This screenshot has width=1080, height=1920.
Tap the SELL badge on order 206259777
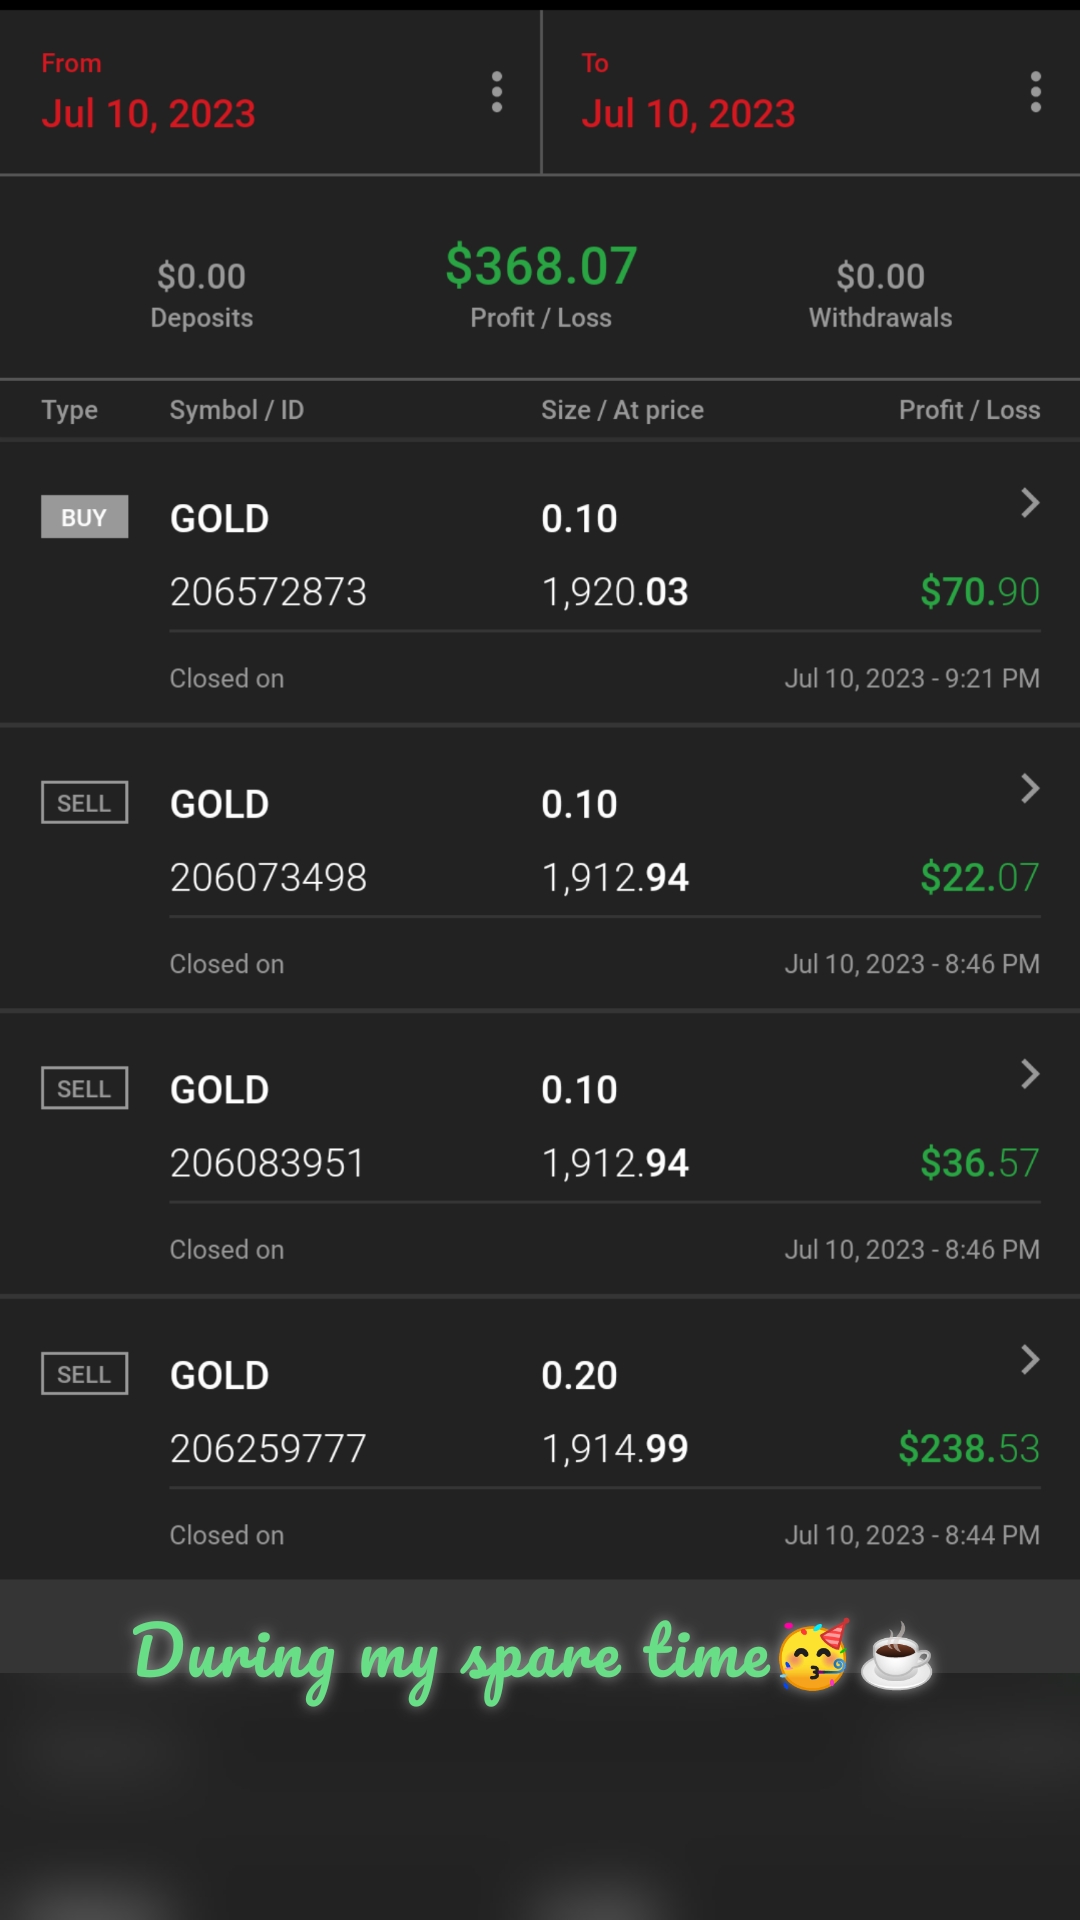point(84,1374)
